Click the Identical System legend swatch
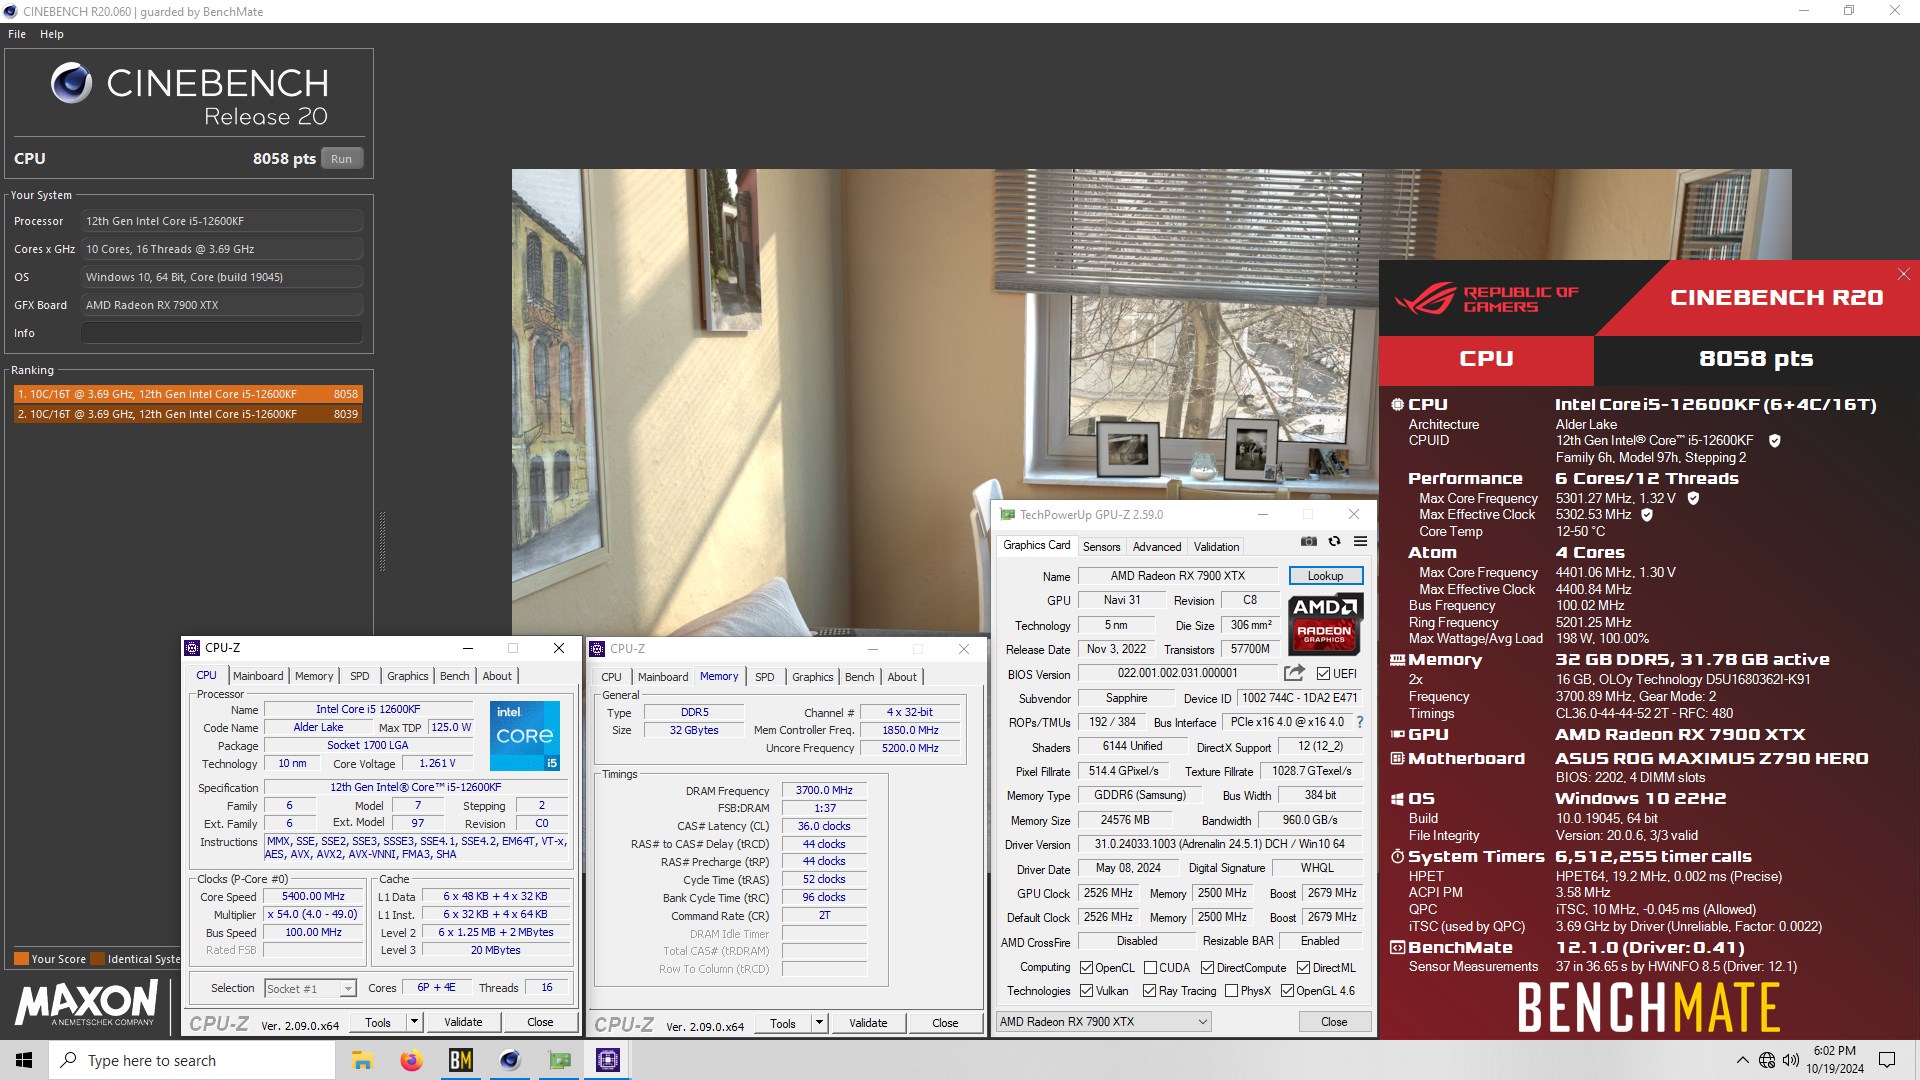Viewport: 1920px width, 1080px height. pyautogui.click(x=97, y=959)
